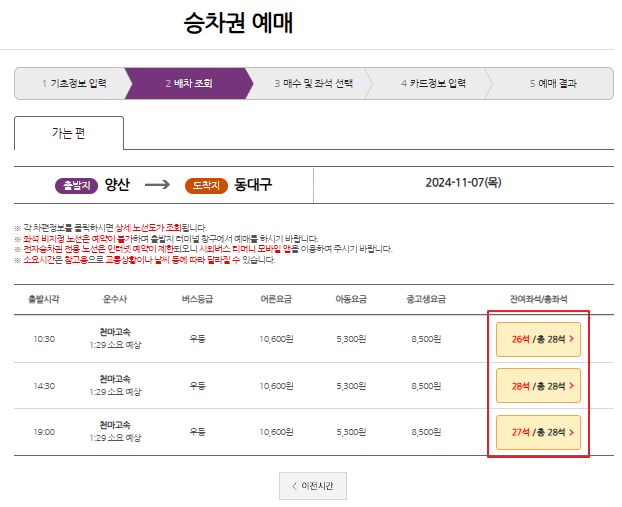Click the 출발시각 column header
622x507 pixels.
[x=44, y=299]
